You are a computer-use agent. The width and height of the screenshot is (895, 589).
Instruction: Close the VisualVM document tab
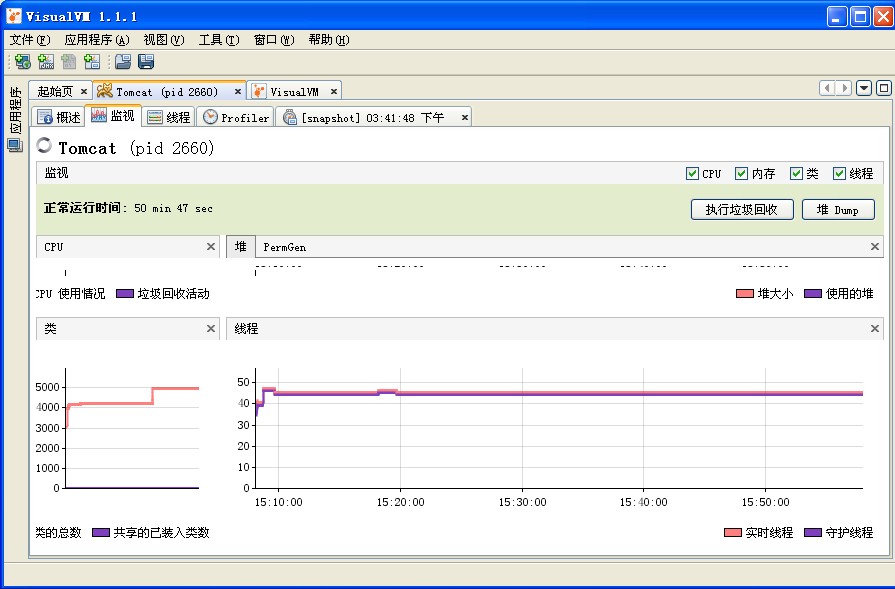coord(334,91)
